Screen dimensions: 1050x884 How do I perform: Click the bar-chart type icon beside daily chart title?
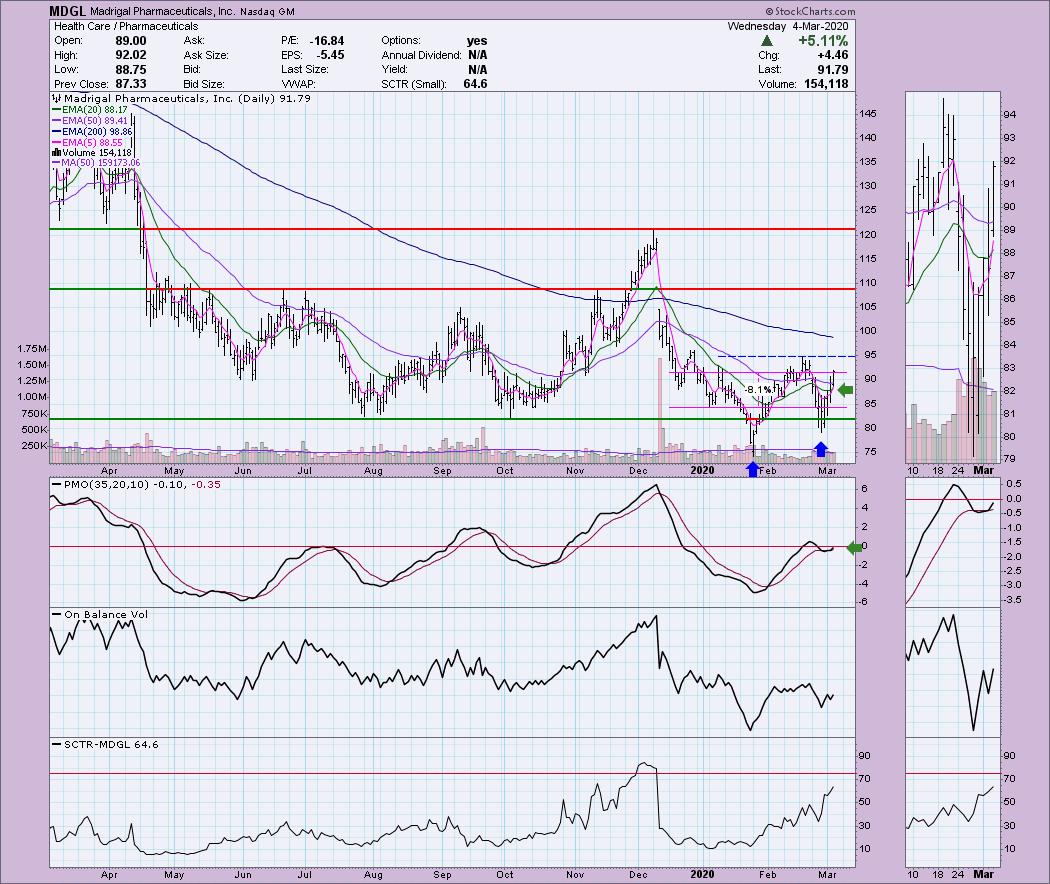point(56,98)
